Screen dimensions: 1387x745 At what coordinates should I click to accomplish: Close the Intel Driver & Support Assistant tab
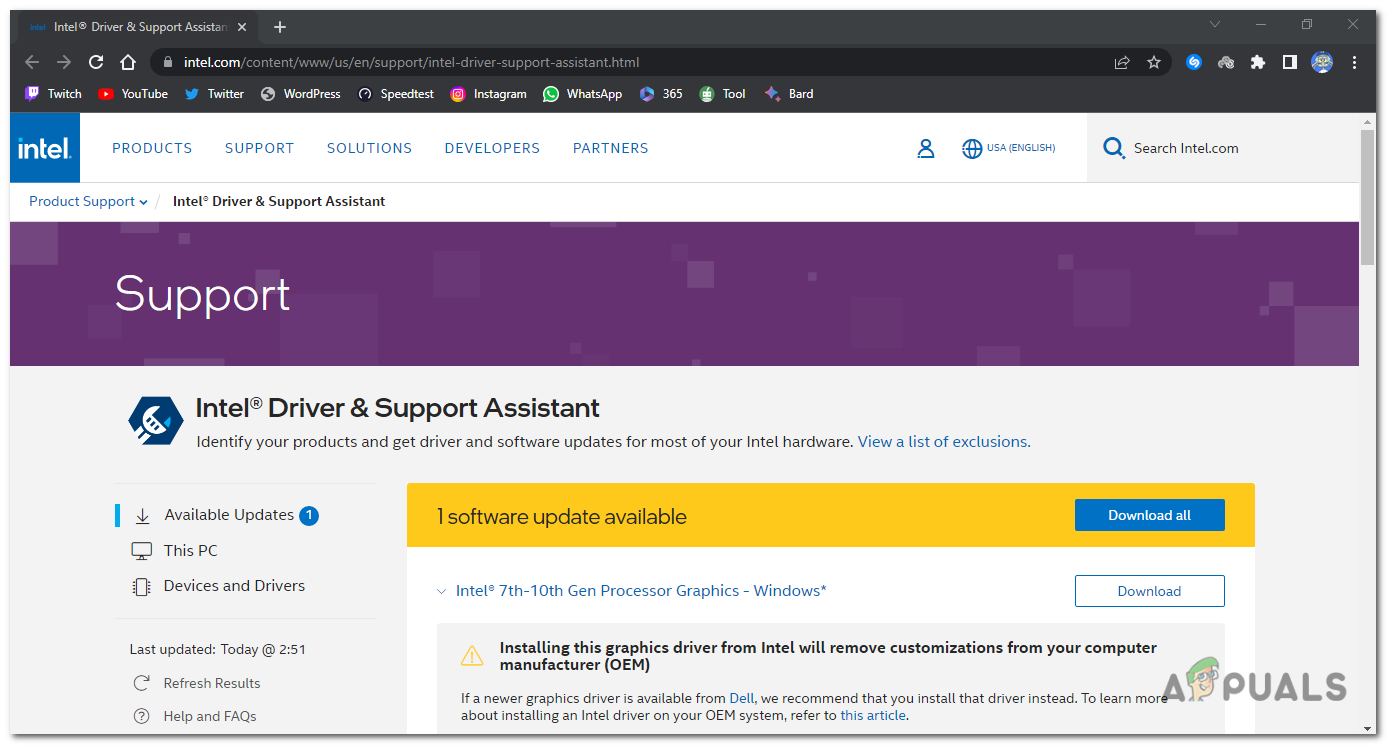tap(242, 27)
